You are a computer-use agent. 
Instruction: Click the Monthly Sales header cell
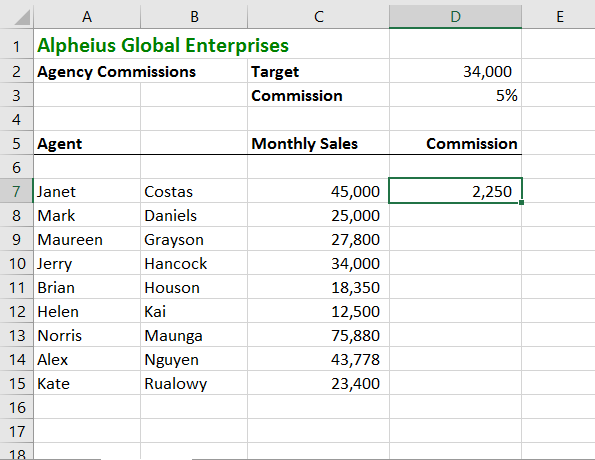point(318,143)
